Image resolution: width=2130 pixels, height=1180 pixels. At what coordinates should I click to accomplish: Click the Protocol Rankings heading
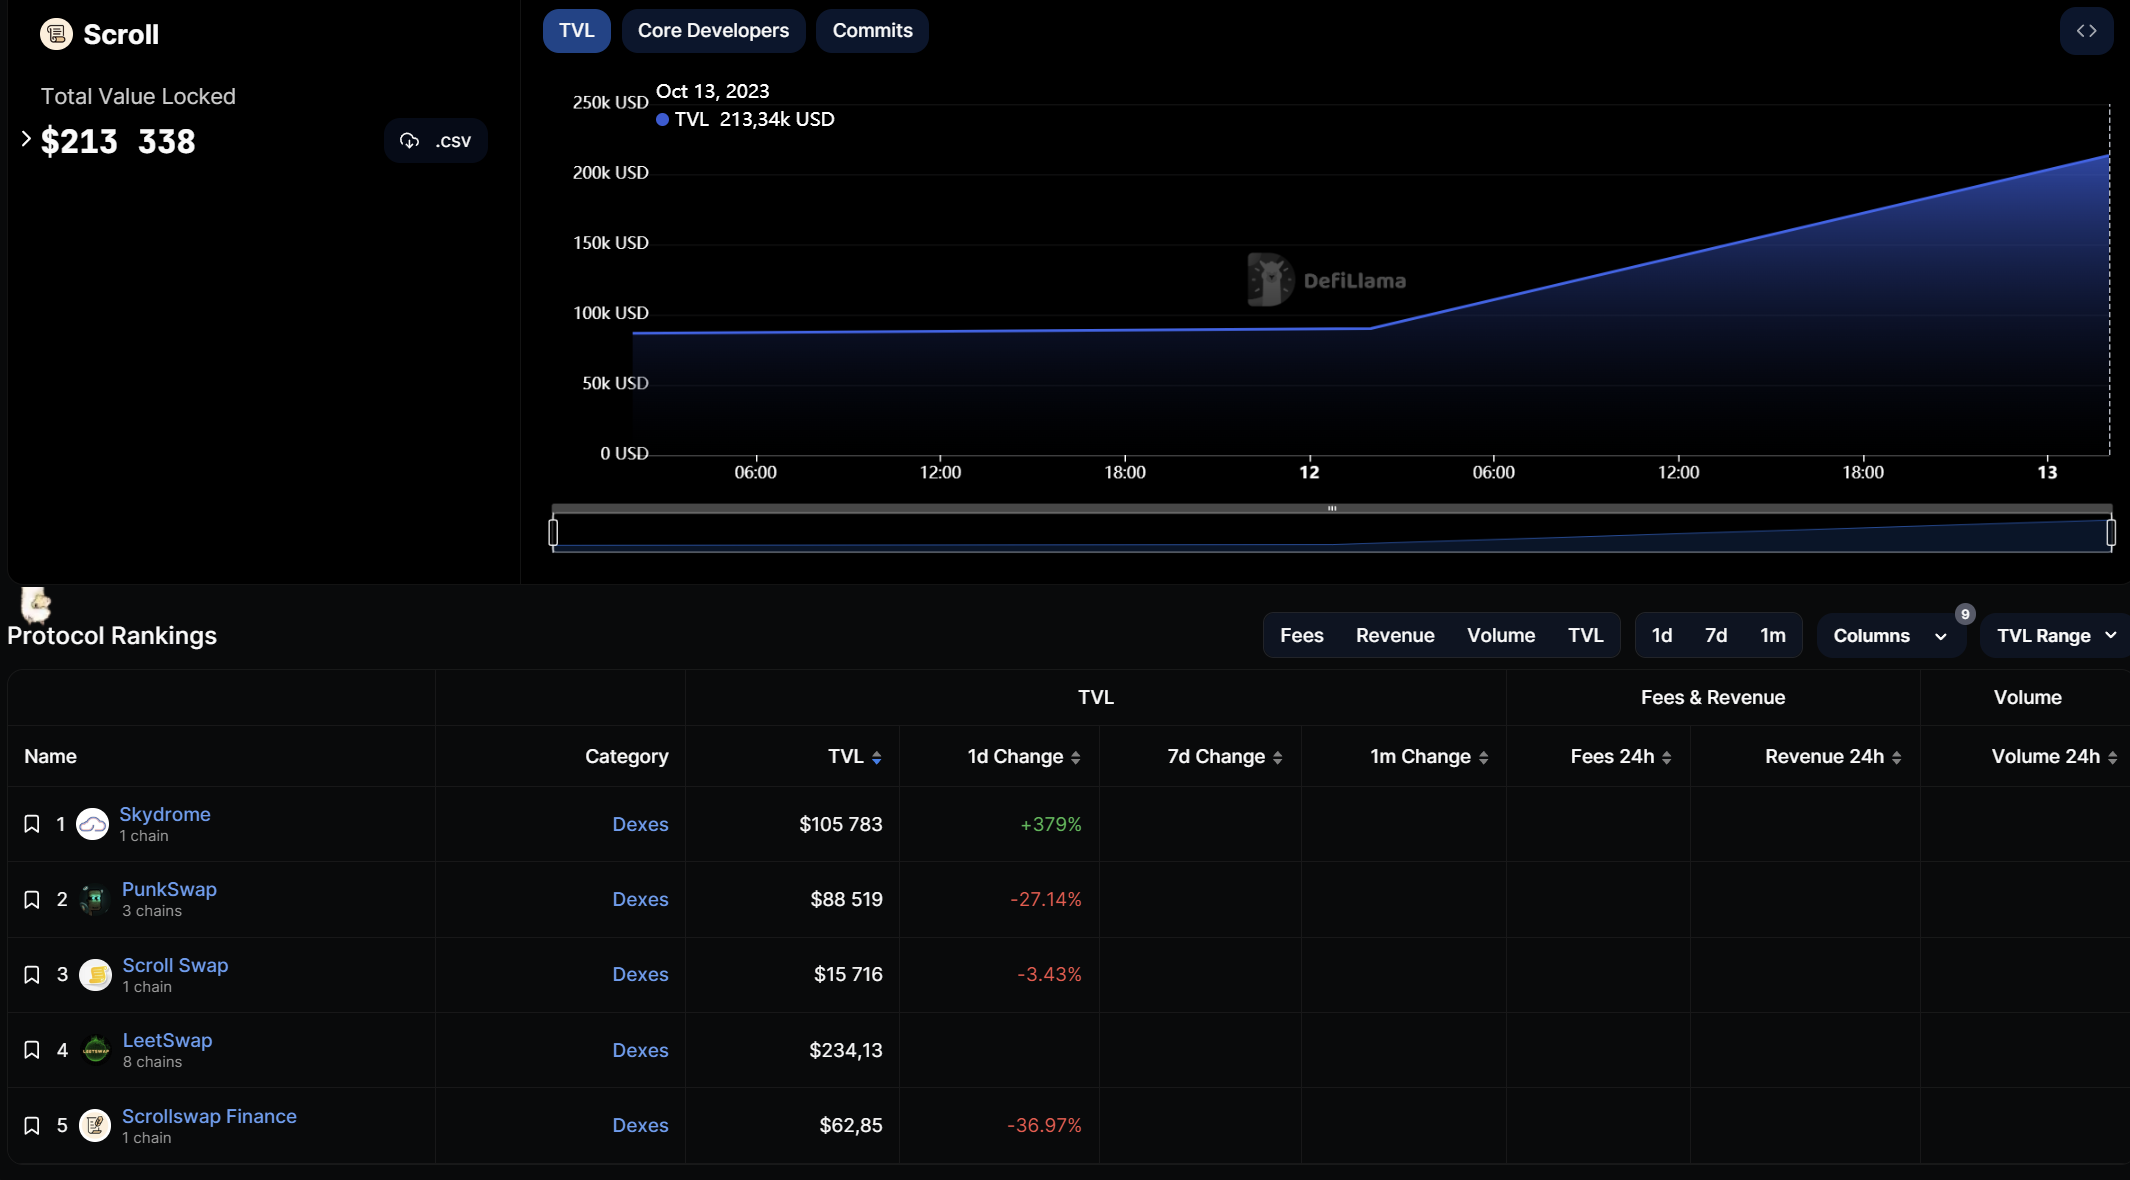click(x=112, y=636)
